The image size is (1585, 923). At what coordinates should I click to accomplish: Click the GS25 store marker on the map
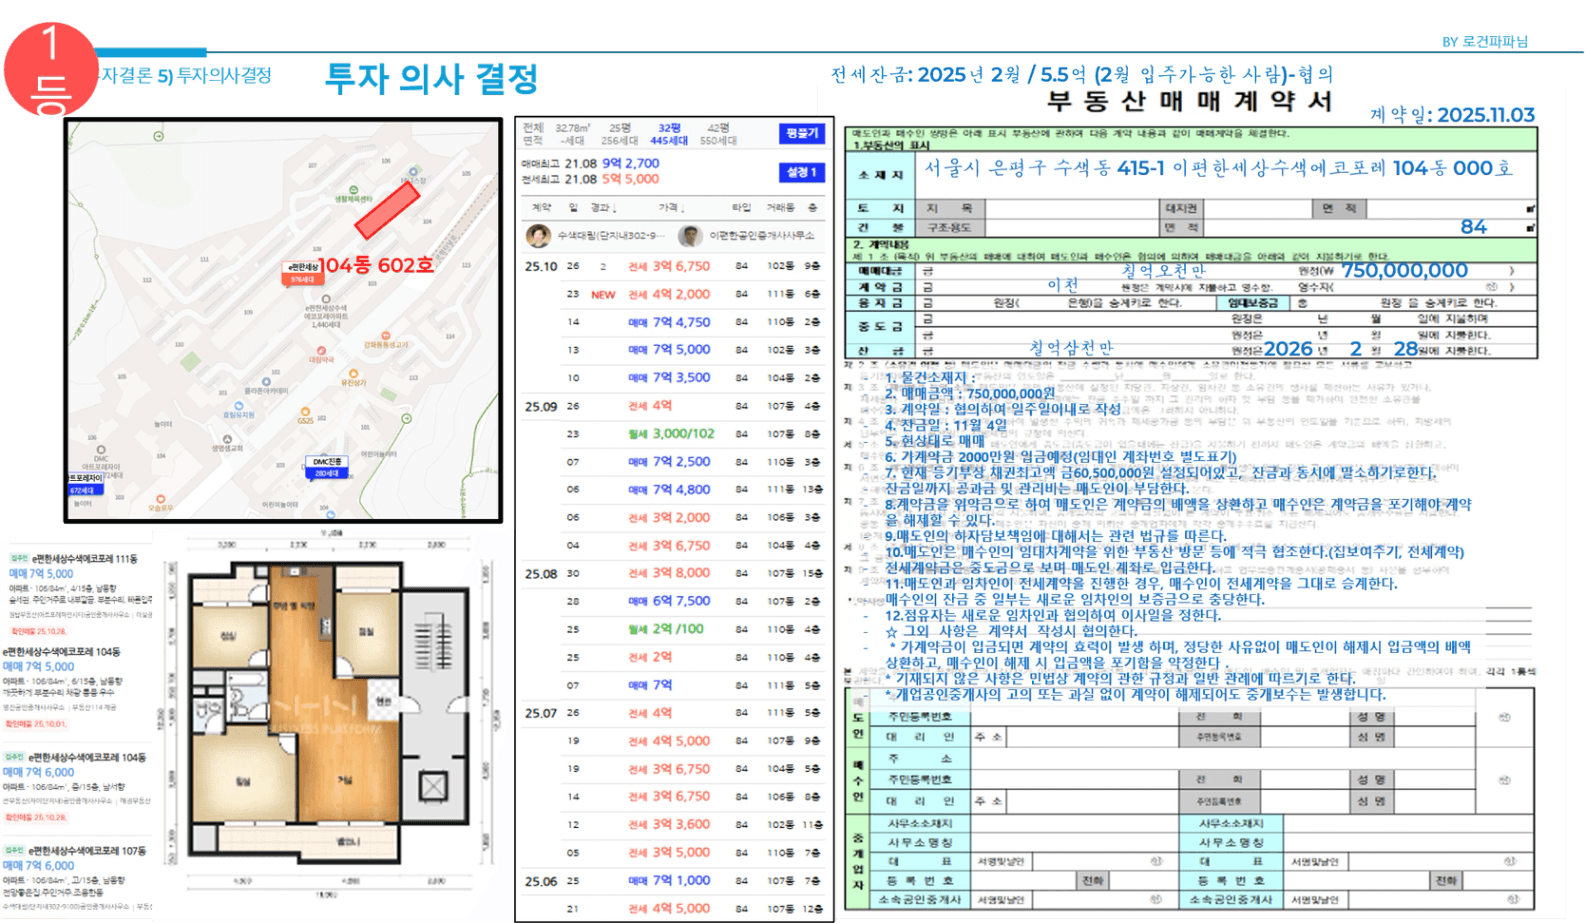click(305, 415)
